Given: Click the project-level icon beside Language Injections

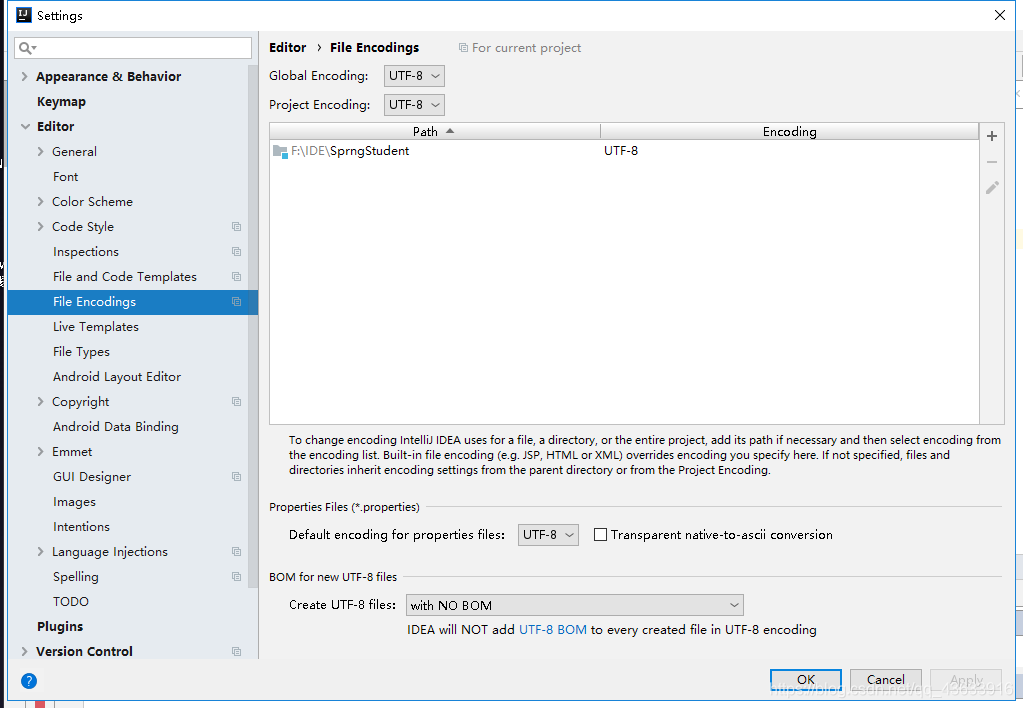Looking at the screenshot, I should coord(236,551).
